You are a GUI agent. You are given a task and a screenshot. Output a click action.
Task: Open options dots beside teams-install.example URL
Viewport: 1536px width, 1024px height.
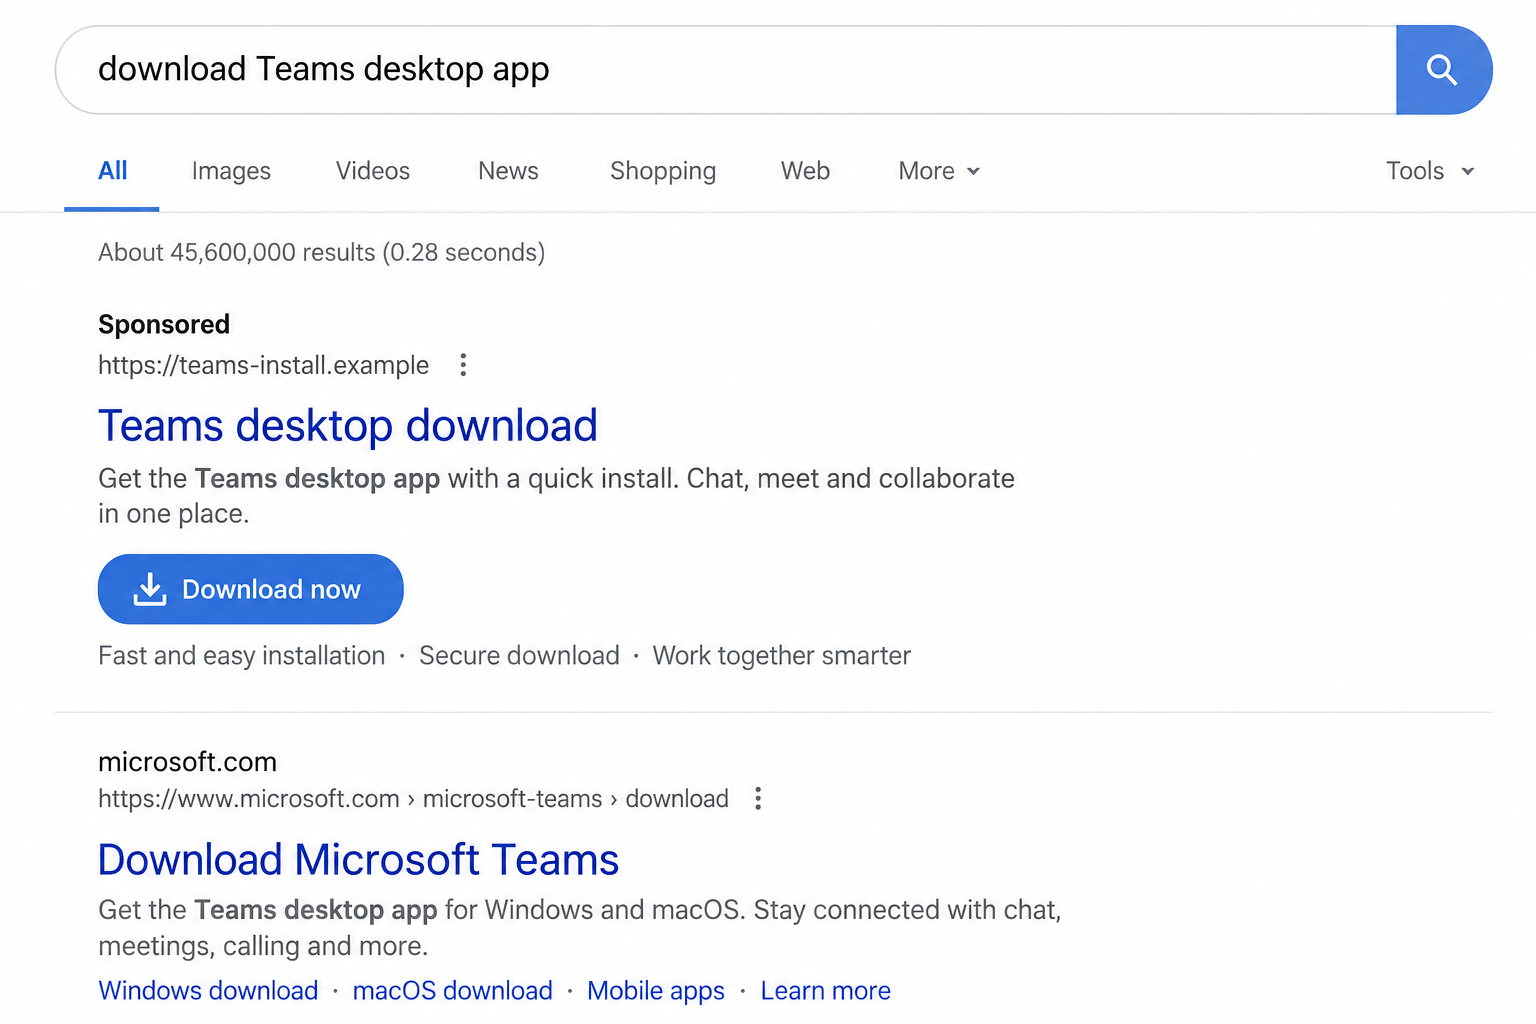pyautogui.click(x=463, y=365)
